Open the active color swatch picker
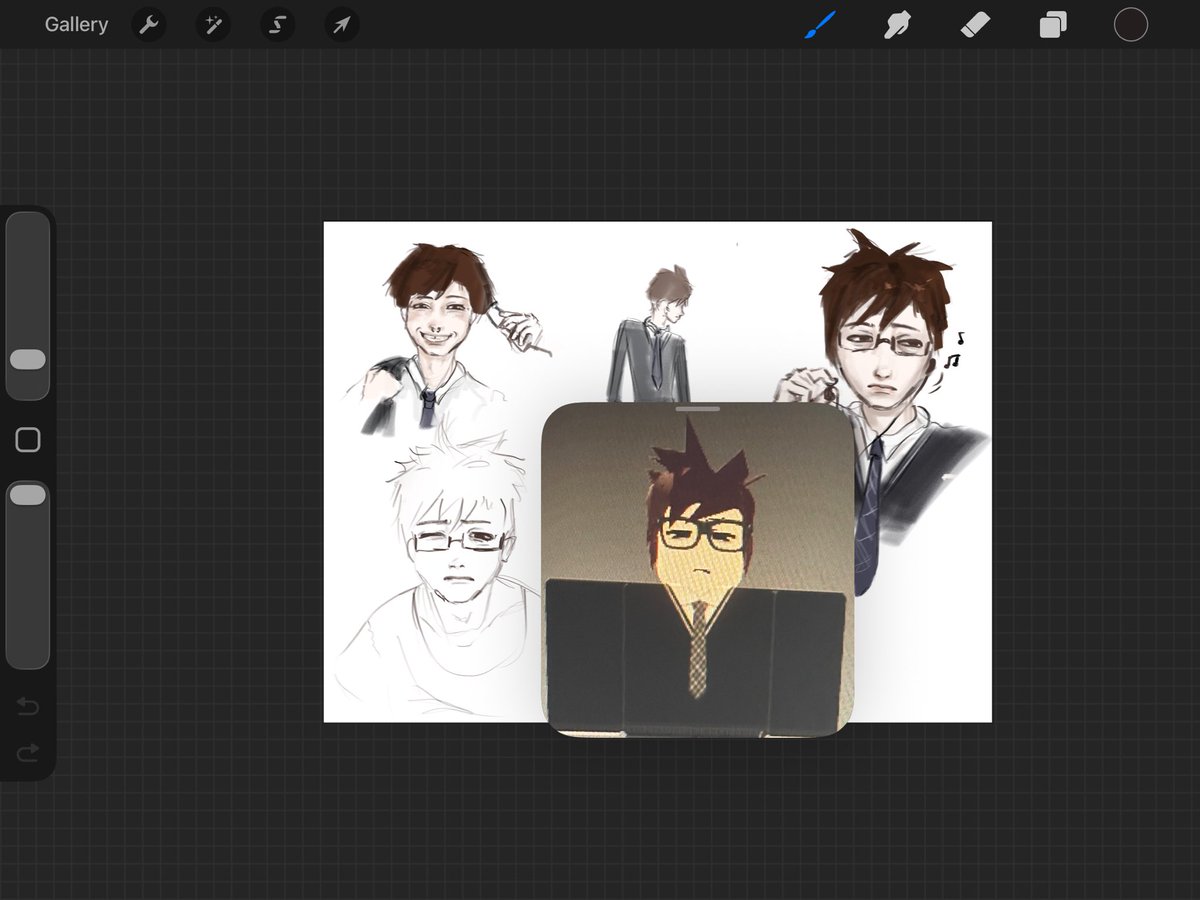Viewport: 1200px width, 900px height. [x=1131, y=25]
